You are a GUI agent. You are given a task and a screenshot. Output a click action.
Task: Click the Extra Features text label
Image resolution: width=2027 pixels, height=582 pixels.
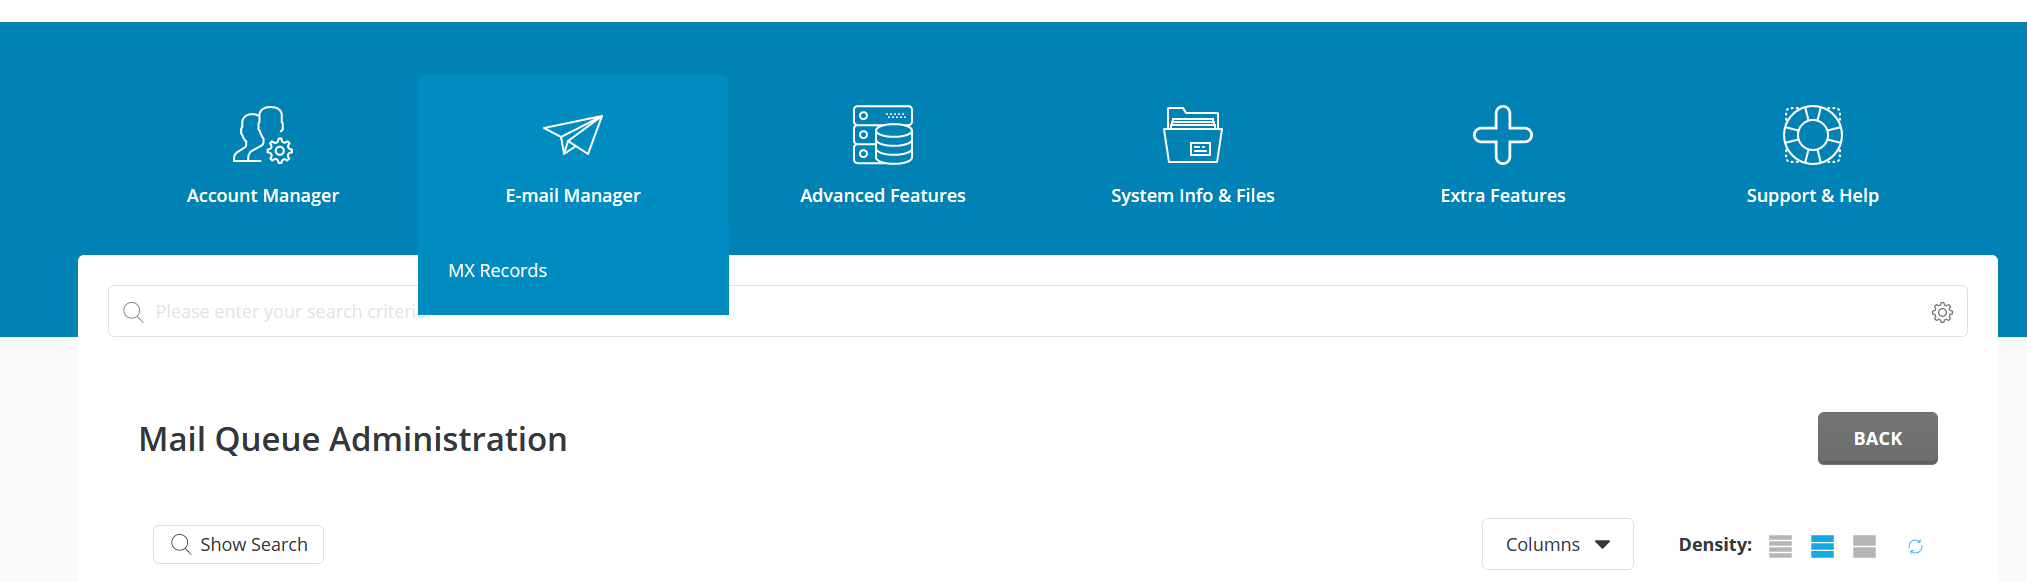(1502, 196)
